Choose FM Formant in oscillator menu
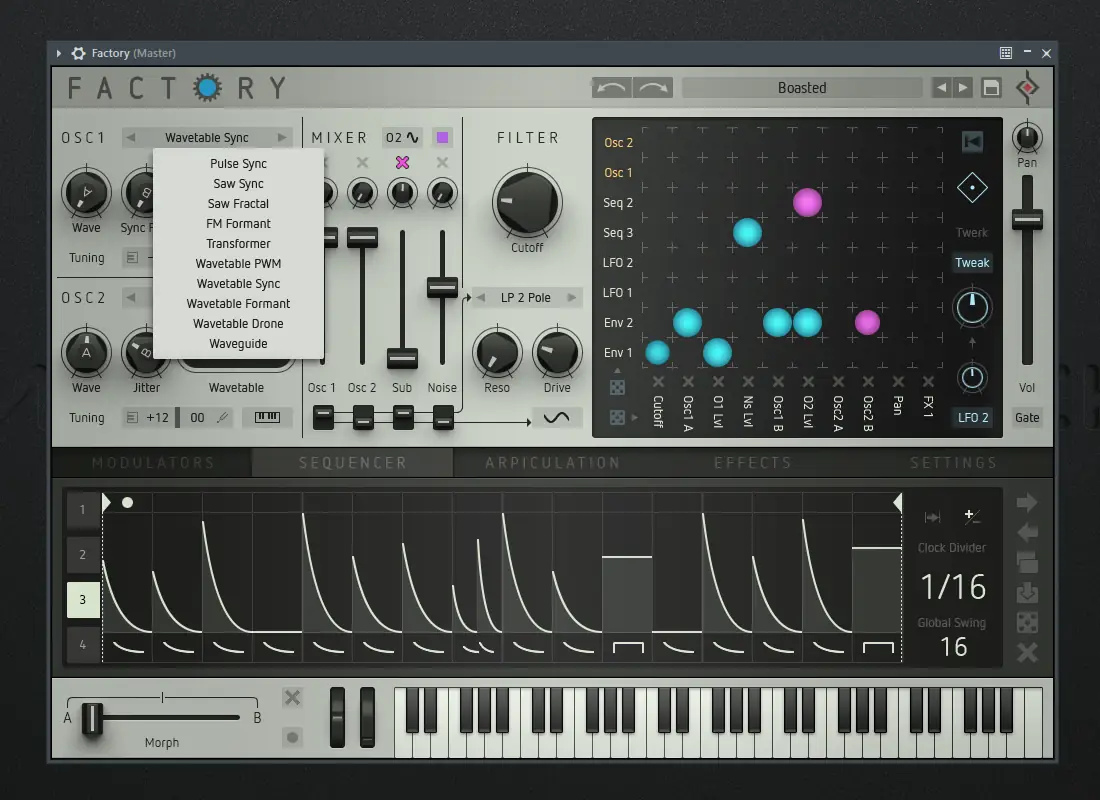 point(239,224)
